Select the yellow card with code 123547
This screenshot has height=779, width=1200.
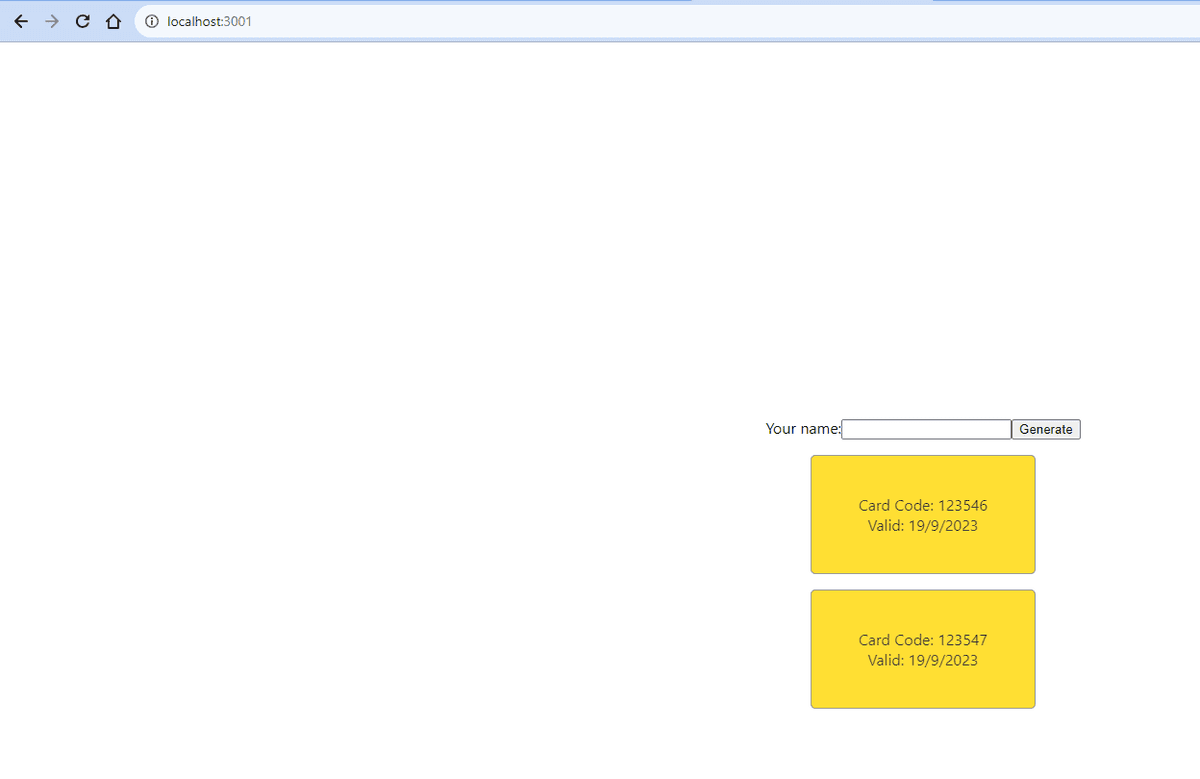(922, 685)
